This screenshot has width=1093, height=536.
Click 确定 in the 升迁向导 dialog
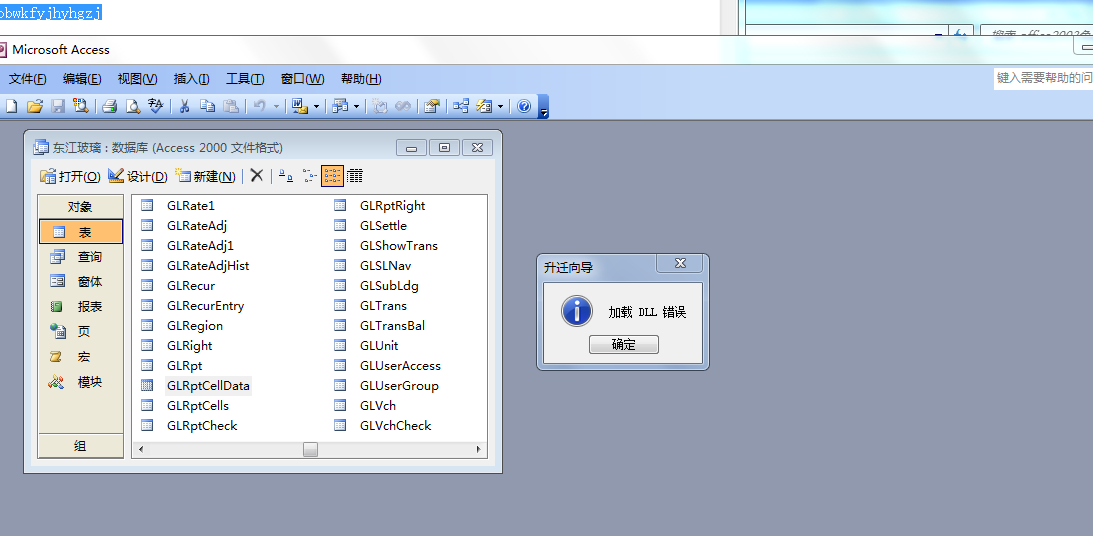624,344
